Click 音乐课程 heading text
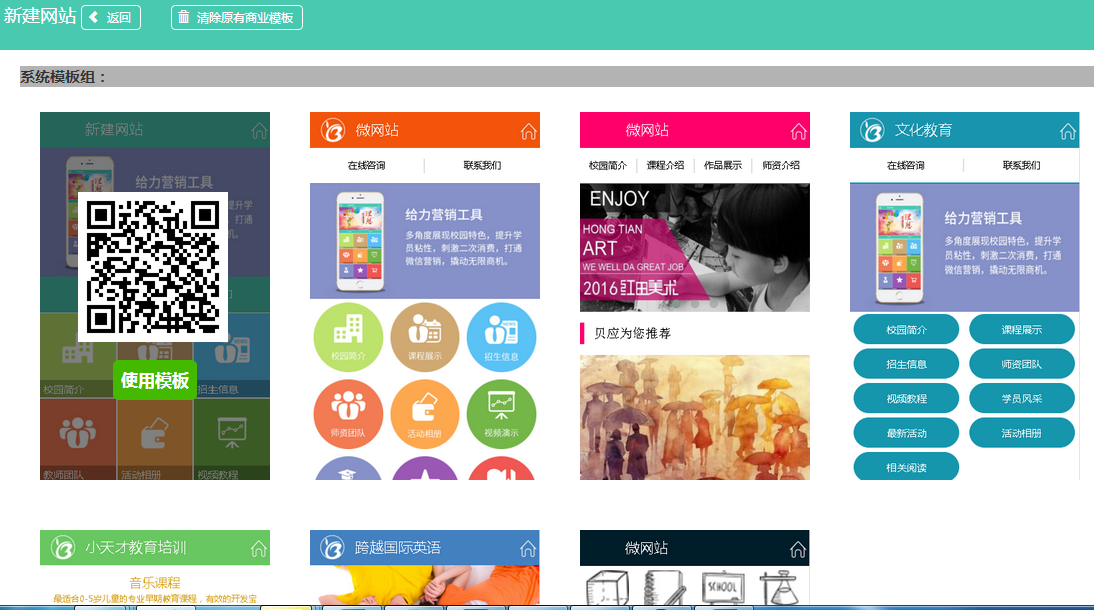This screenshot has width=1094, height=610. (x=155, y=583)
